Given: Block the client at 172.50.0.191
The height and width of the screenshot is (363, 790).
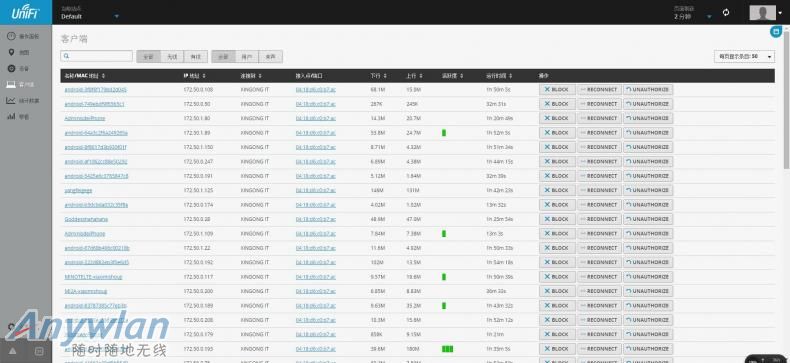Looking at the screenshot, I should coord(557,176).
